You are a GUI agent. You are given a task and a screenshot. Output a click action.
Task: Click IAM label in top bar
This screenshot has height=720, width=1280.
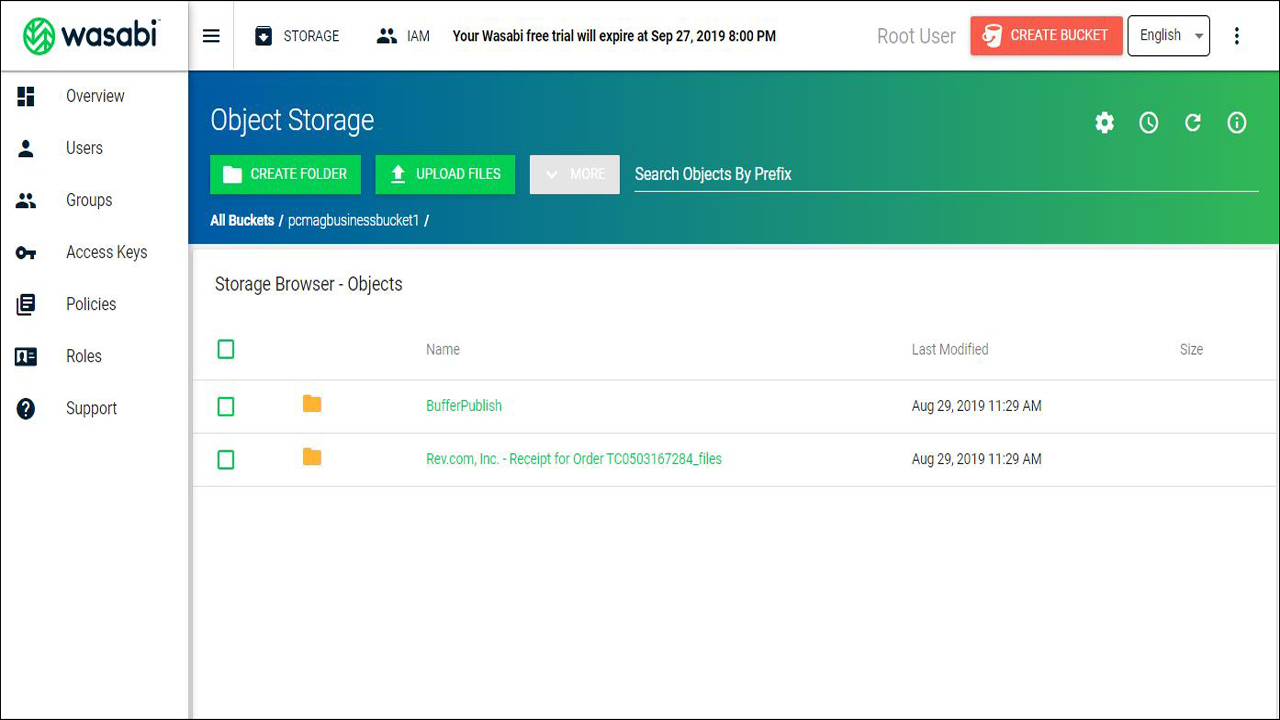[x=418, y=36]
